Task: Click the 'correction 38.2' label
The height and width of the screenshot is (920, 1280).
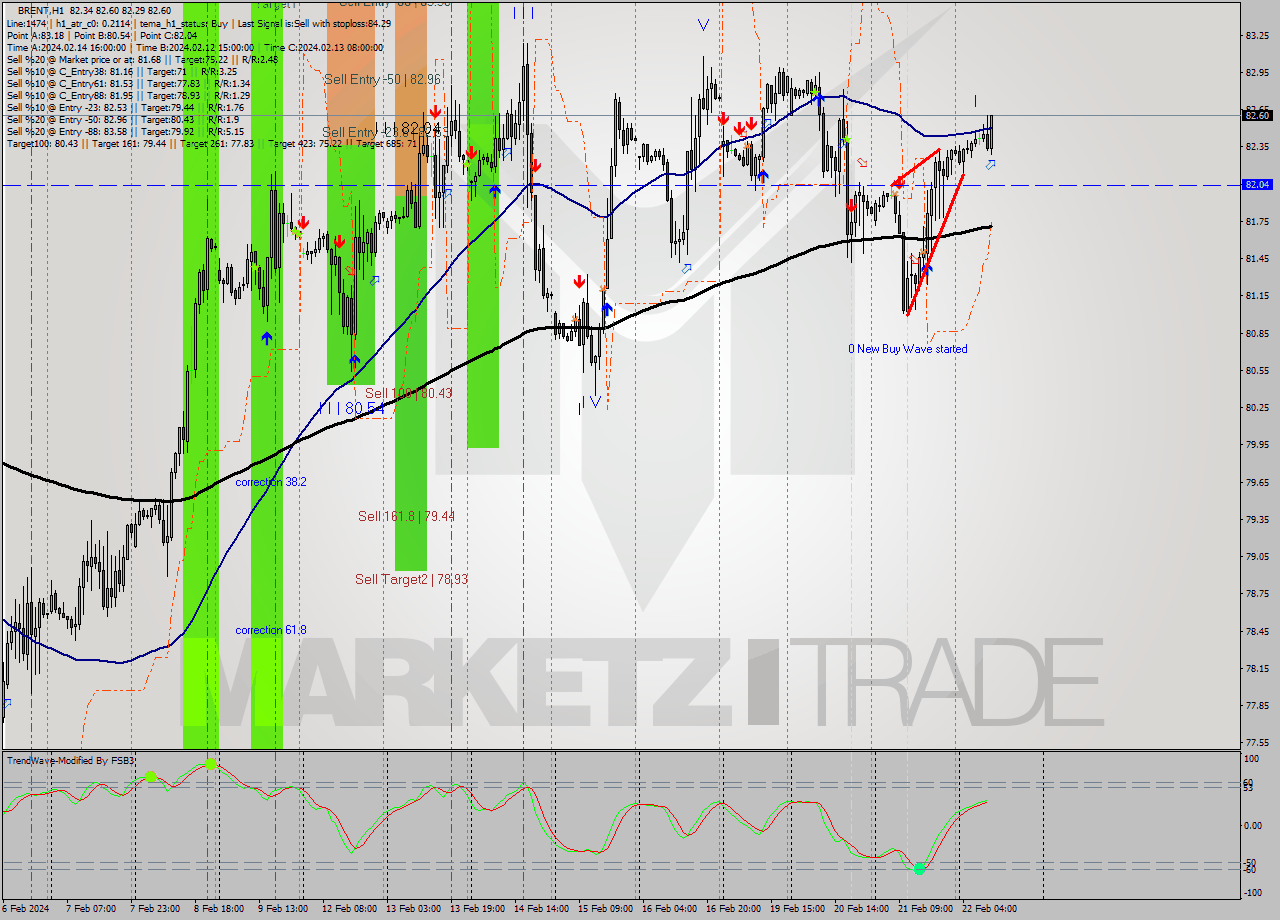Action: pyautogui.click(x=271, y=482)
